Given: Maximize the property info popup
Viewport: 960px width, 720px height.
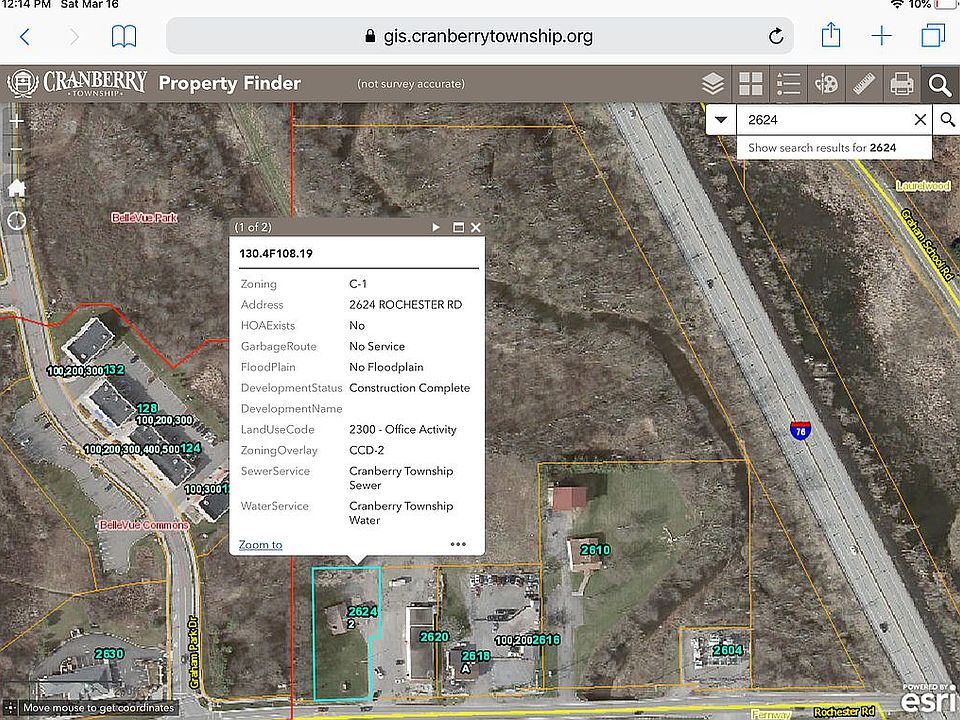Looking at the screenshot, I should click(x=458, y=228).
